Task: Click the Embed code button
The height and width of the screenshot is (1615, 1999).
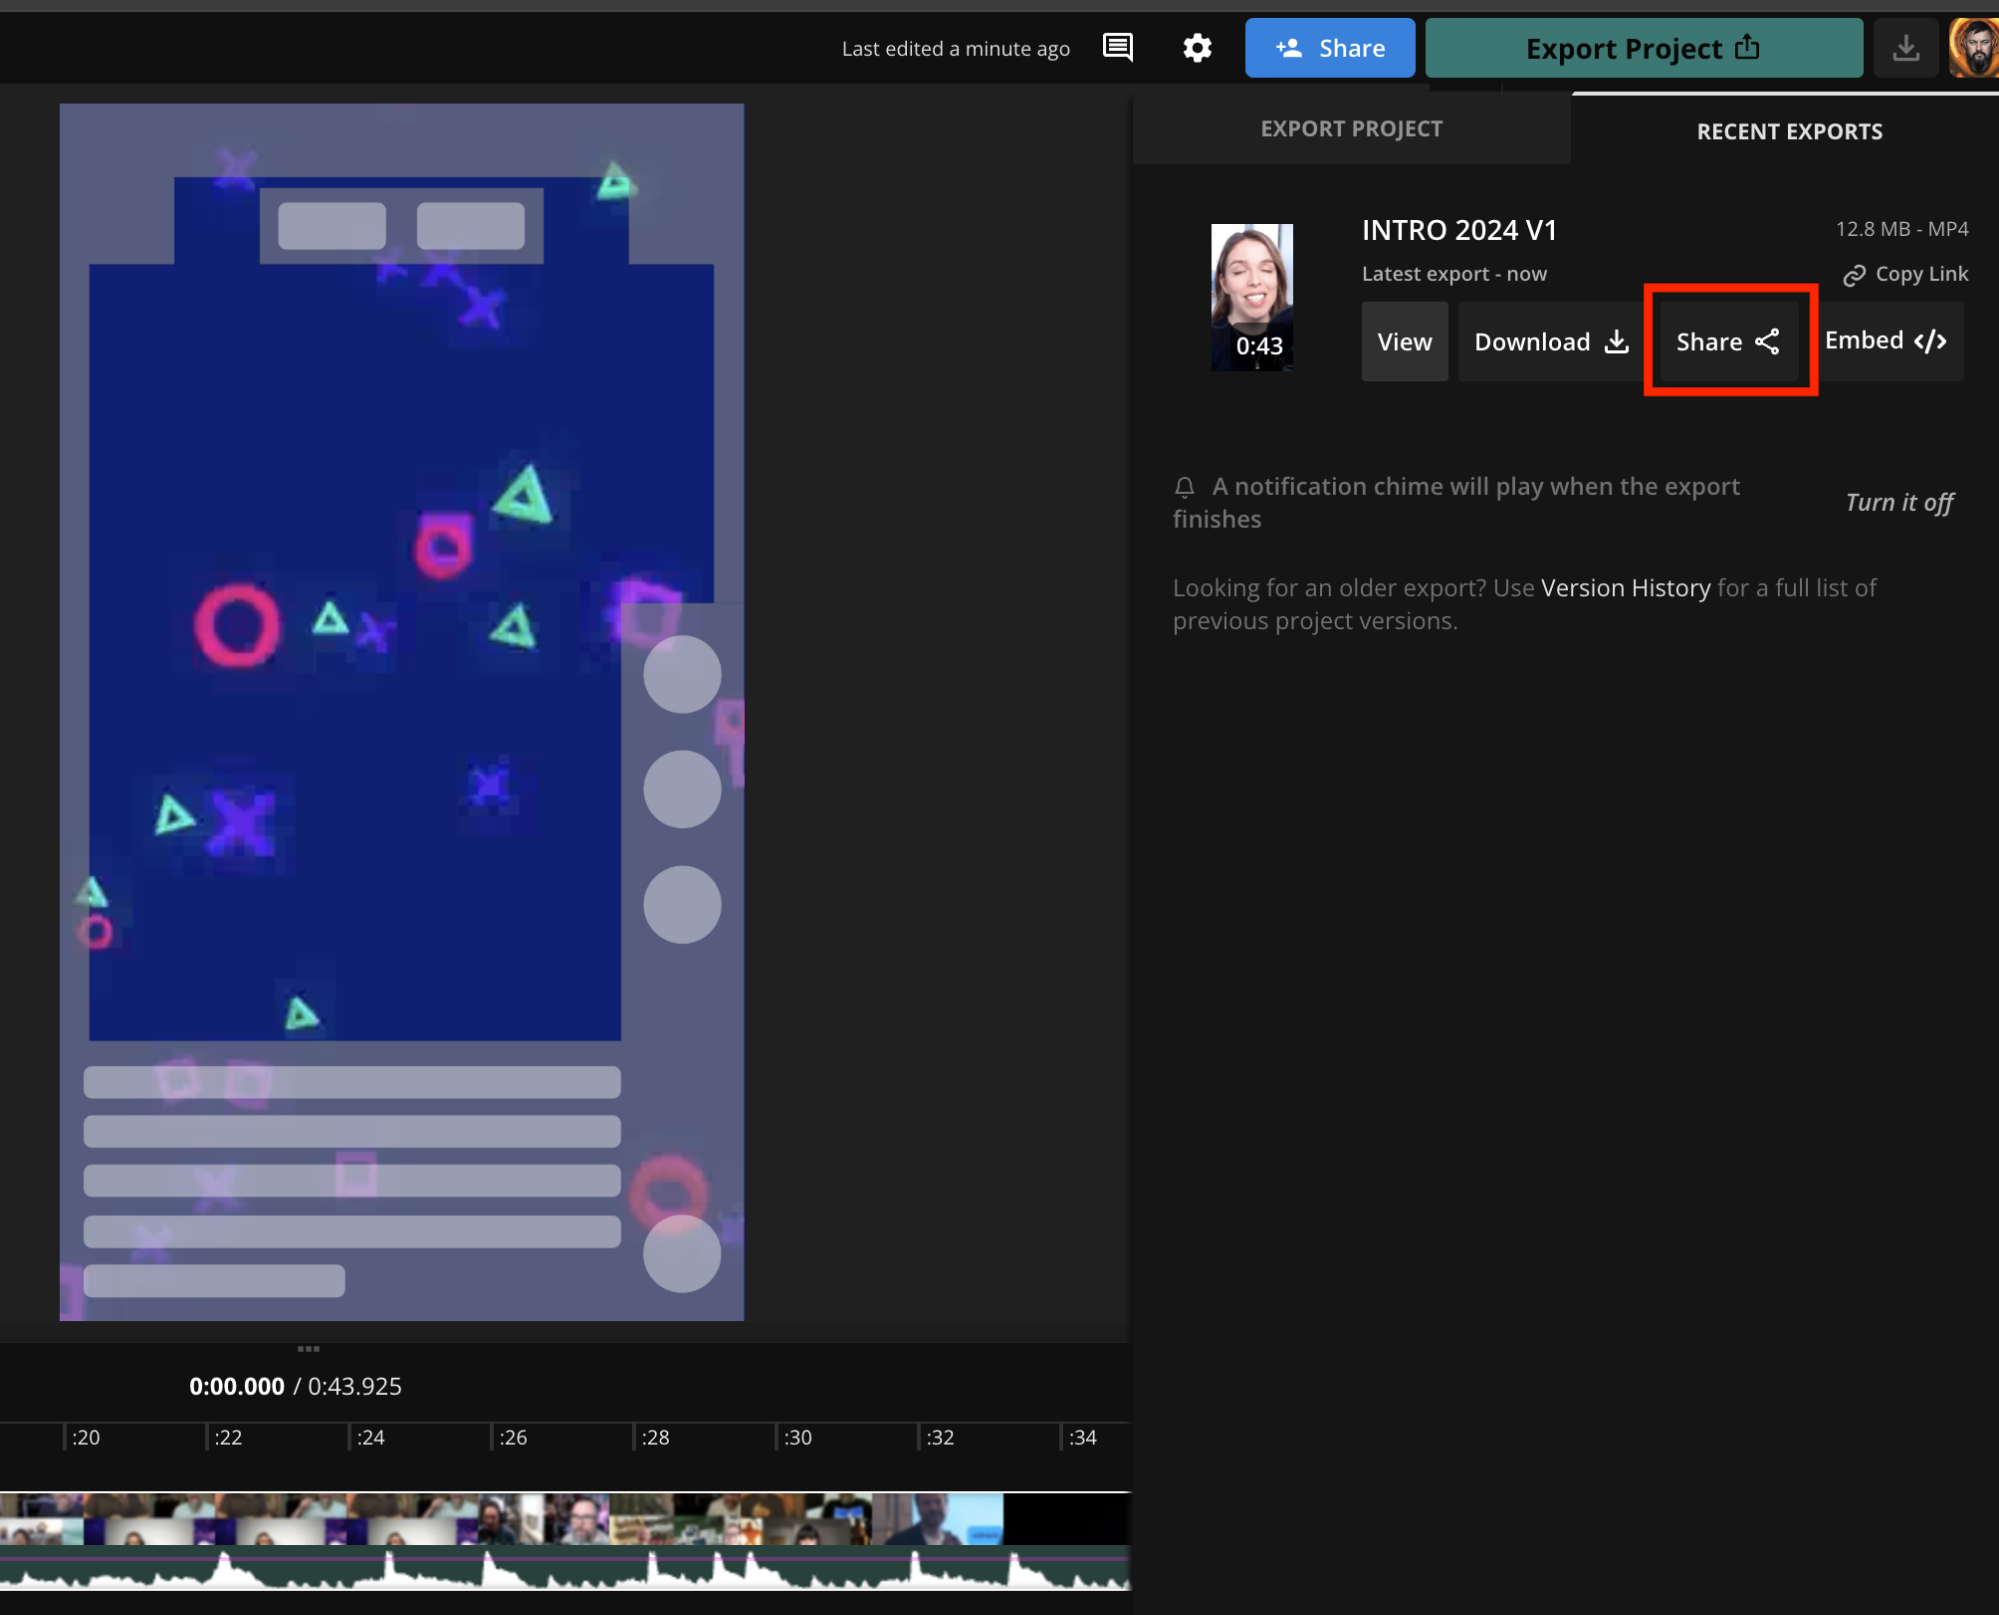Action: pos(1885,341)
